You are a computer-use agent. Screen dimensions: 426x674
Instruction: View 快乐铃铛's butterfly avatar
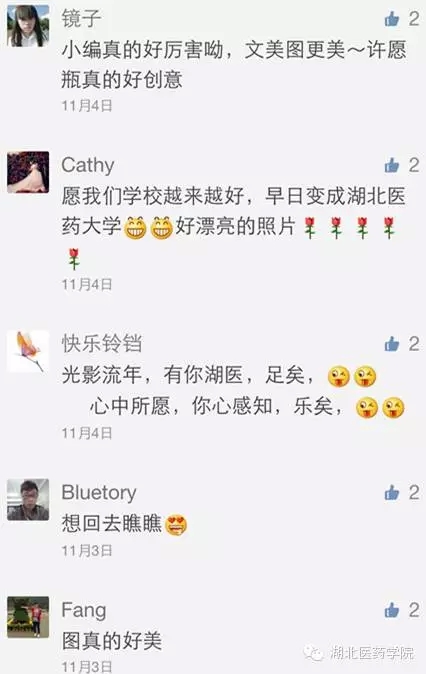point(28,351)
